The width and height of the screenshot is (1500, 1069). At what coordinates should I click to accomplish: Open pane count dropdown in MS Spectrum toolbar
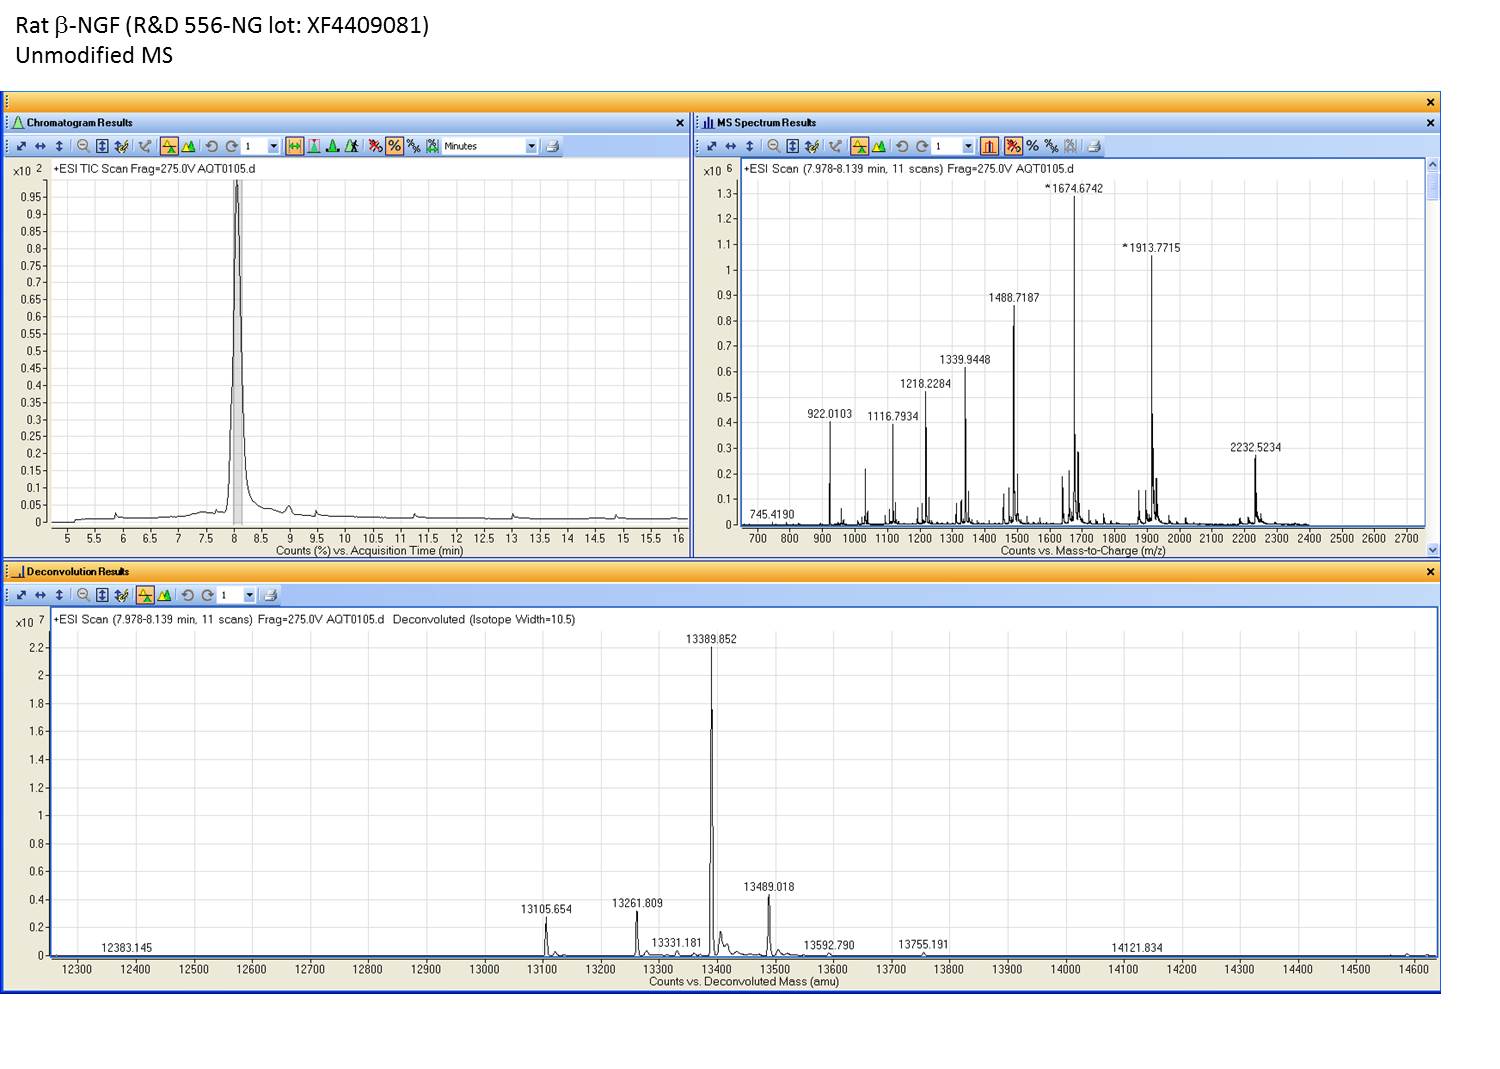(967, 146)
